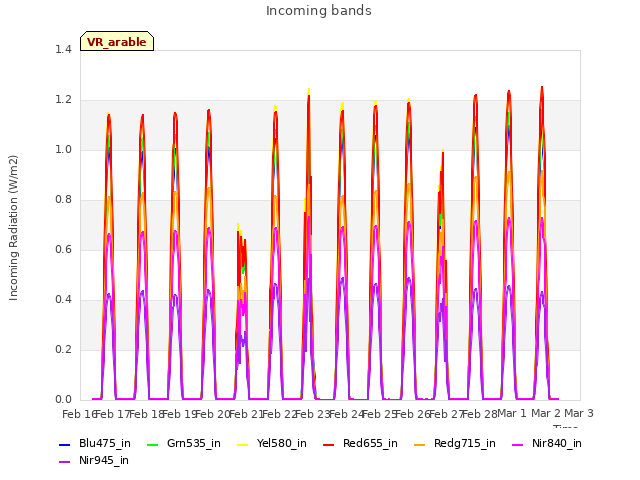
Task: Click the Feb 16 x-axis date label
Action: 78,414
